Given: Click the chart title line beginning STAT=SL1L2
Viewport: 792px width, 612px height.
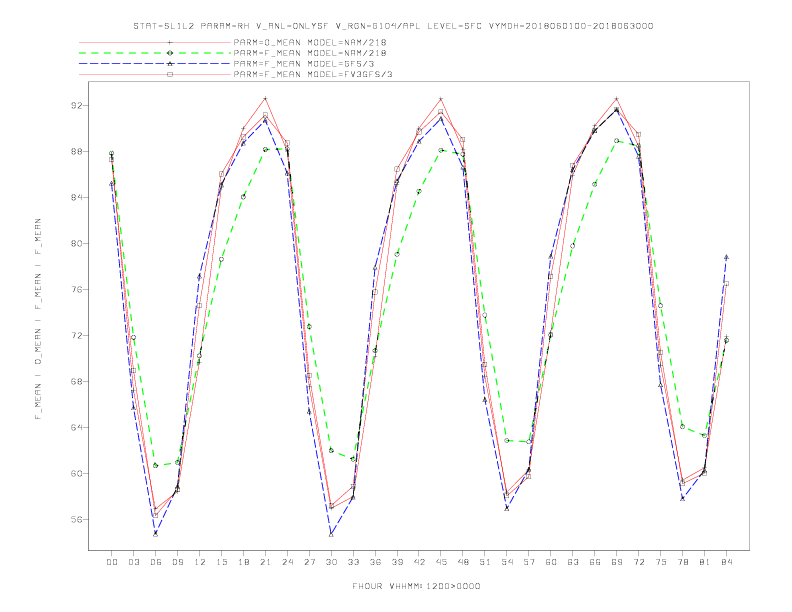Looking at the screenshot, I should pyautogui.click(x=393, y=26).
